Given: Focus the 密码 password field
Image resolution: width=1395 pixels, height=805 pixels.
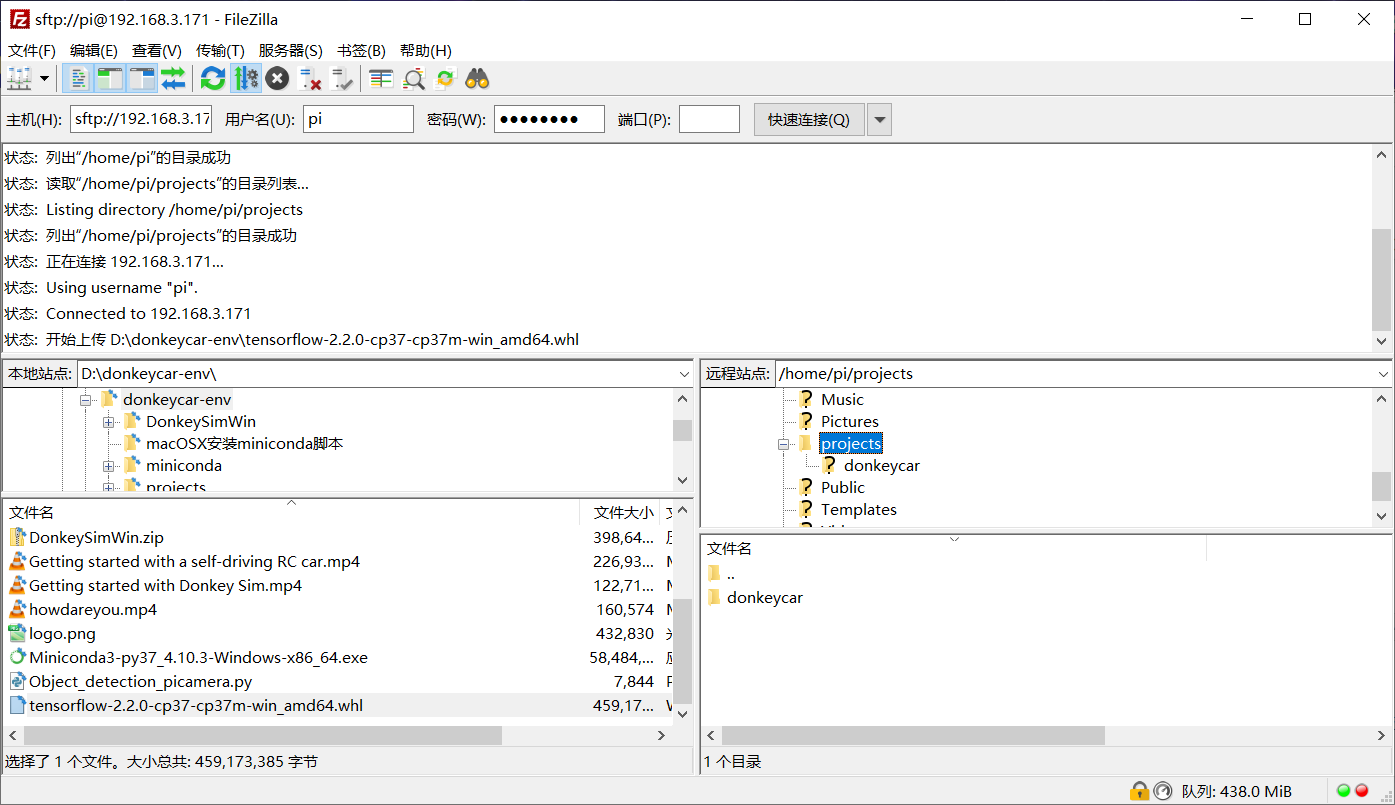Looking at the screenshot, I should [549, 120].
